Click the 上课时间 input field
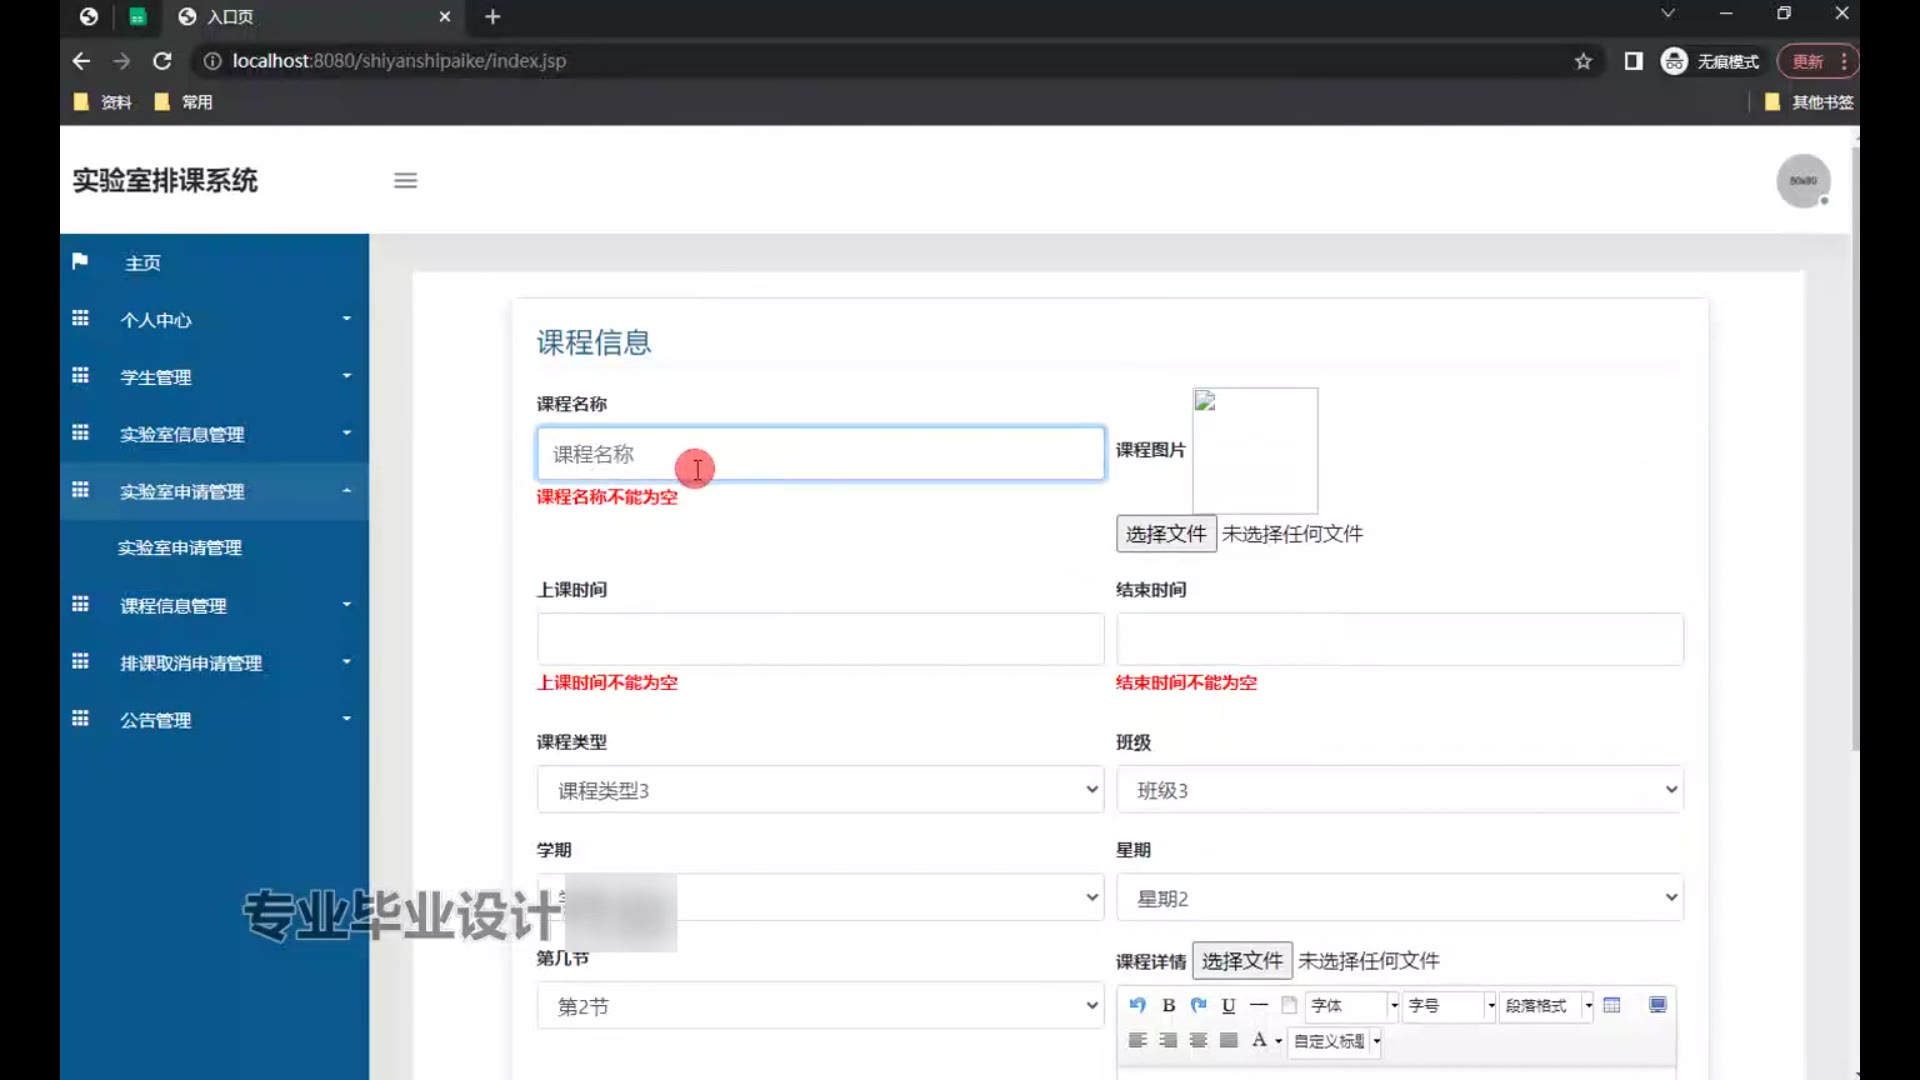 tap(819, 639)
